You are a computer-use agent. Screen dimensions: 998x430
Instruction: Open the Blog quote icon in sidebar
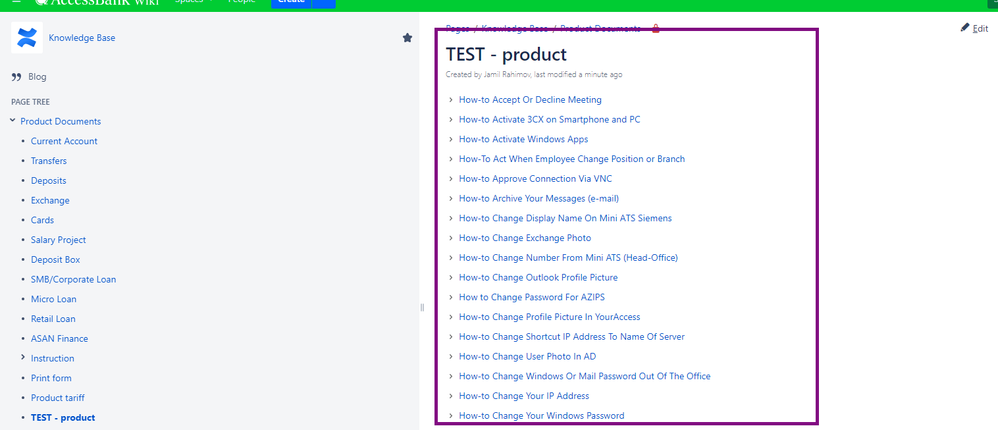coord(16,77)
